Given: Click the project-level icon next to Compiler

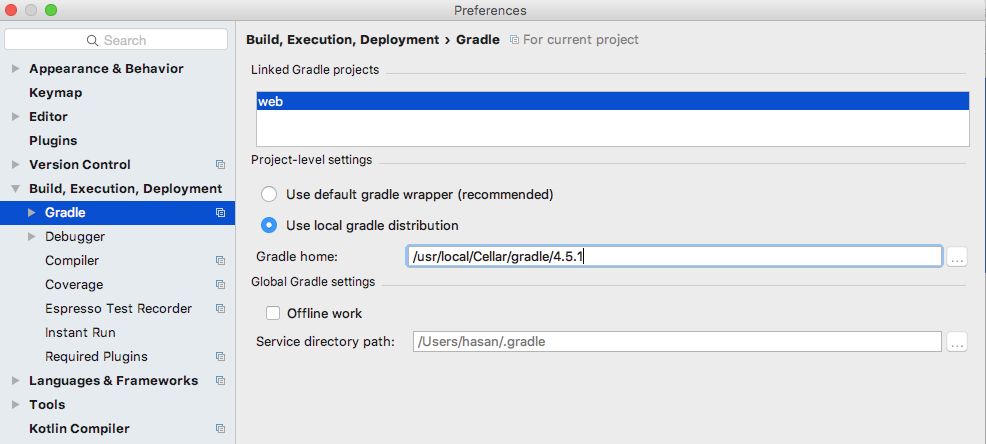Looking at the screenshot, I should click(220, 260).
